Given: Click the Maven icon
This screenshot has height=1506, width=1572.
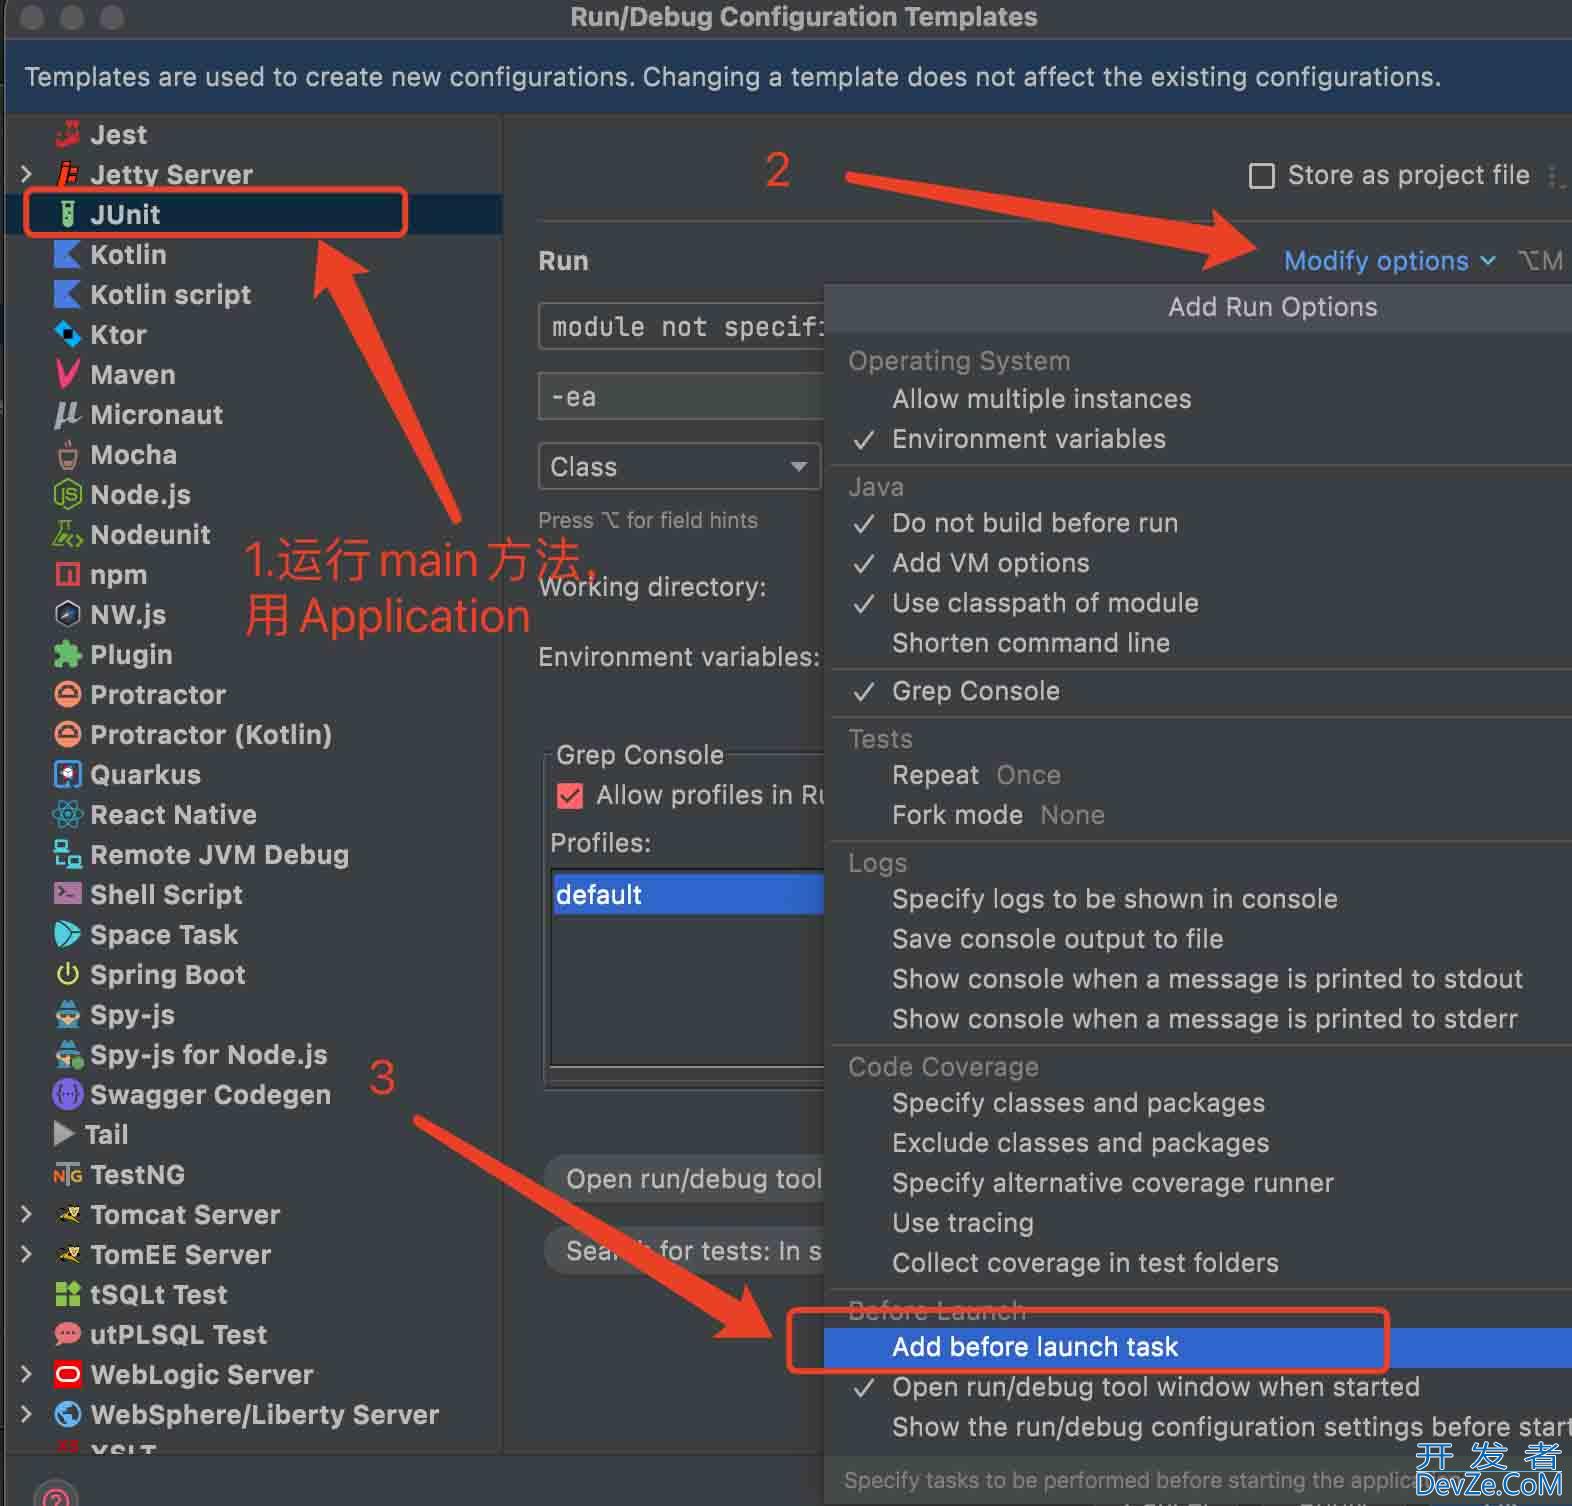Looking at the screenshot, I should 68,374.
